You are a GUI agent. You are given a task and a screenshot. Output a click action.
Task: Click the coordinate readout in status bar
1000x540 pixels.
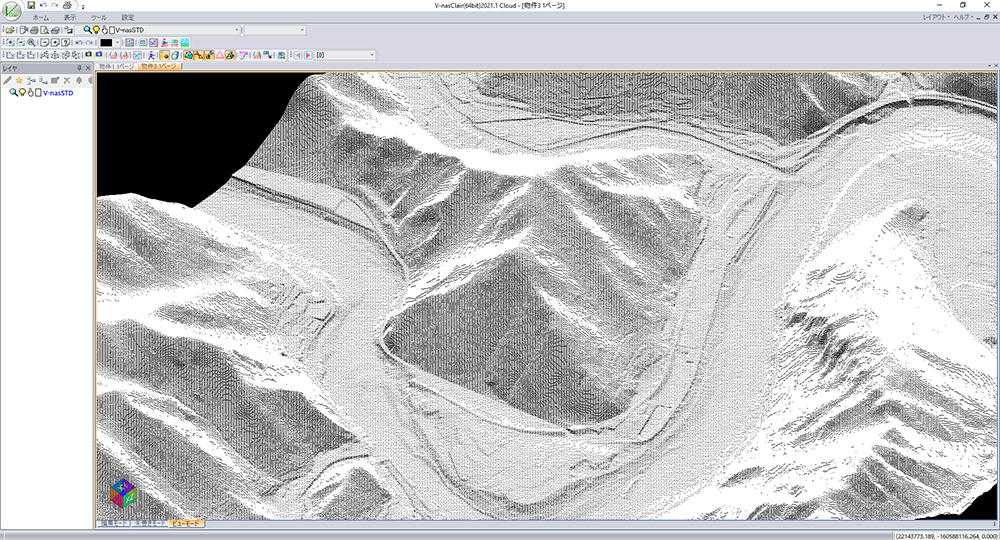[x=946, y=536]
